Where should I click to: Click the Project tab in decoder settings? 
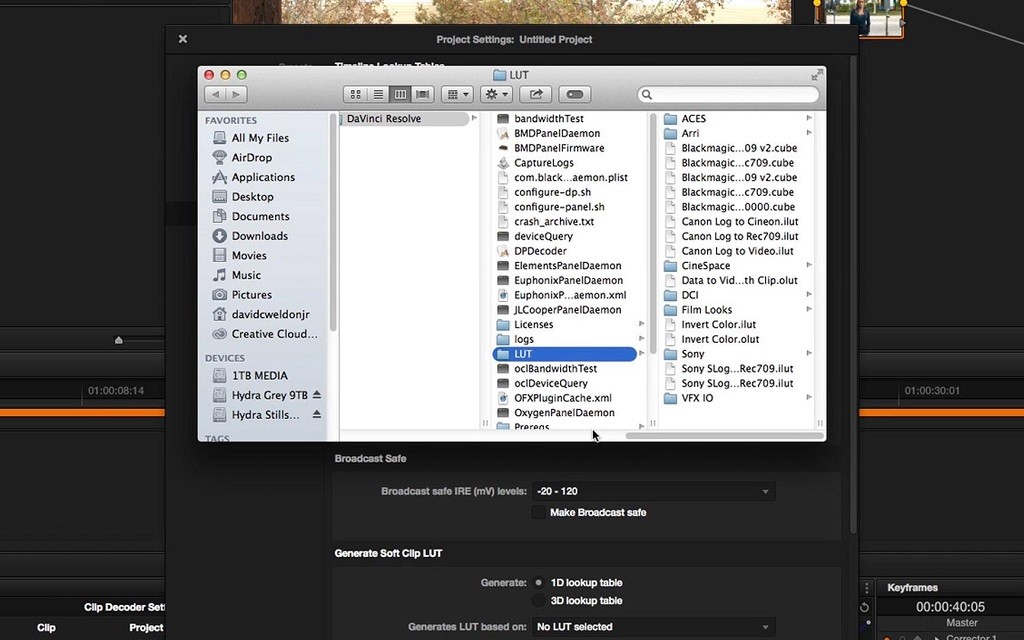click(x=146, y=628)
